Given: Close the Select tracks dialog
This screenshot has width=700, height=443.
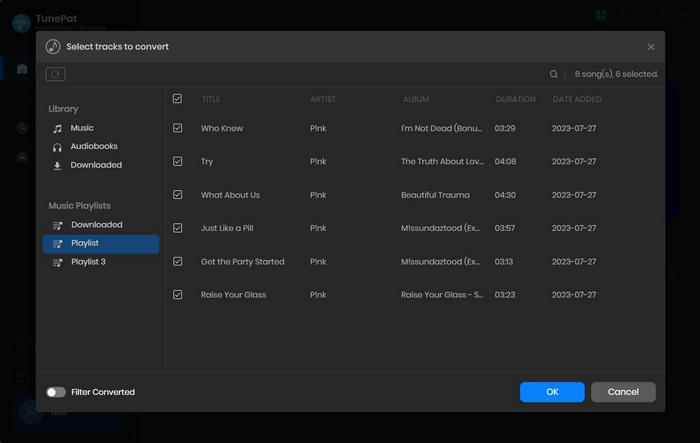Looking at the screenshot, I should (651, 47).
